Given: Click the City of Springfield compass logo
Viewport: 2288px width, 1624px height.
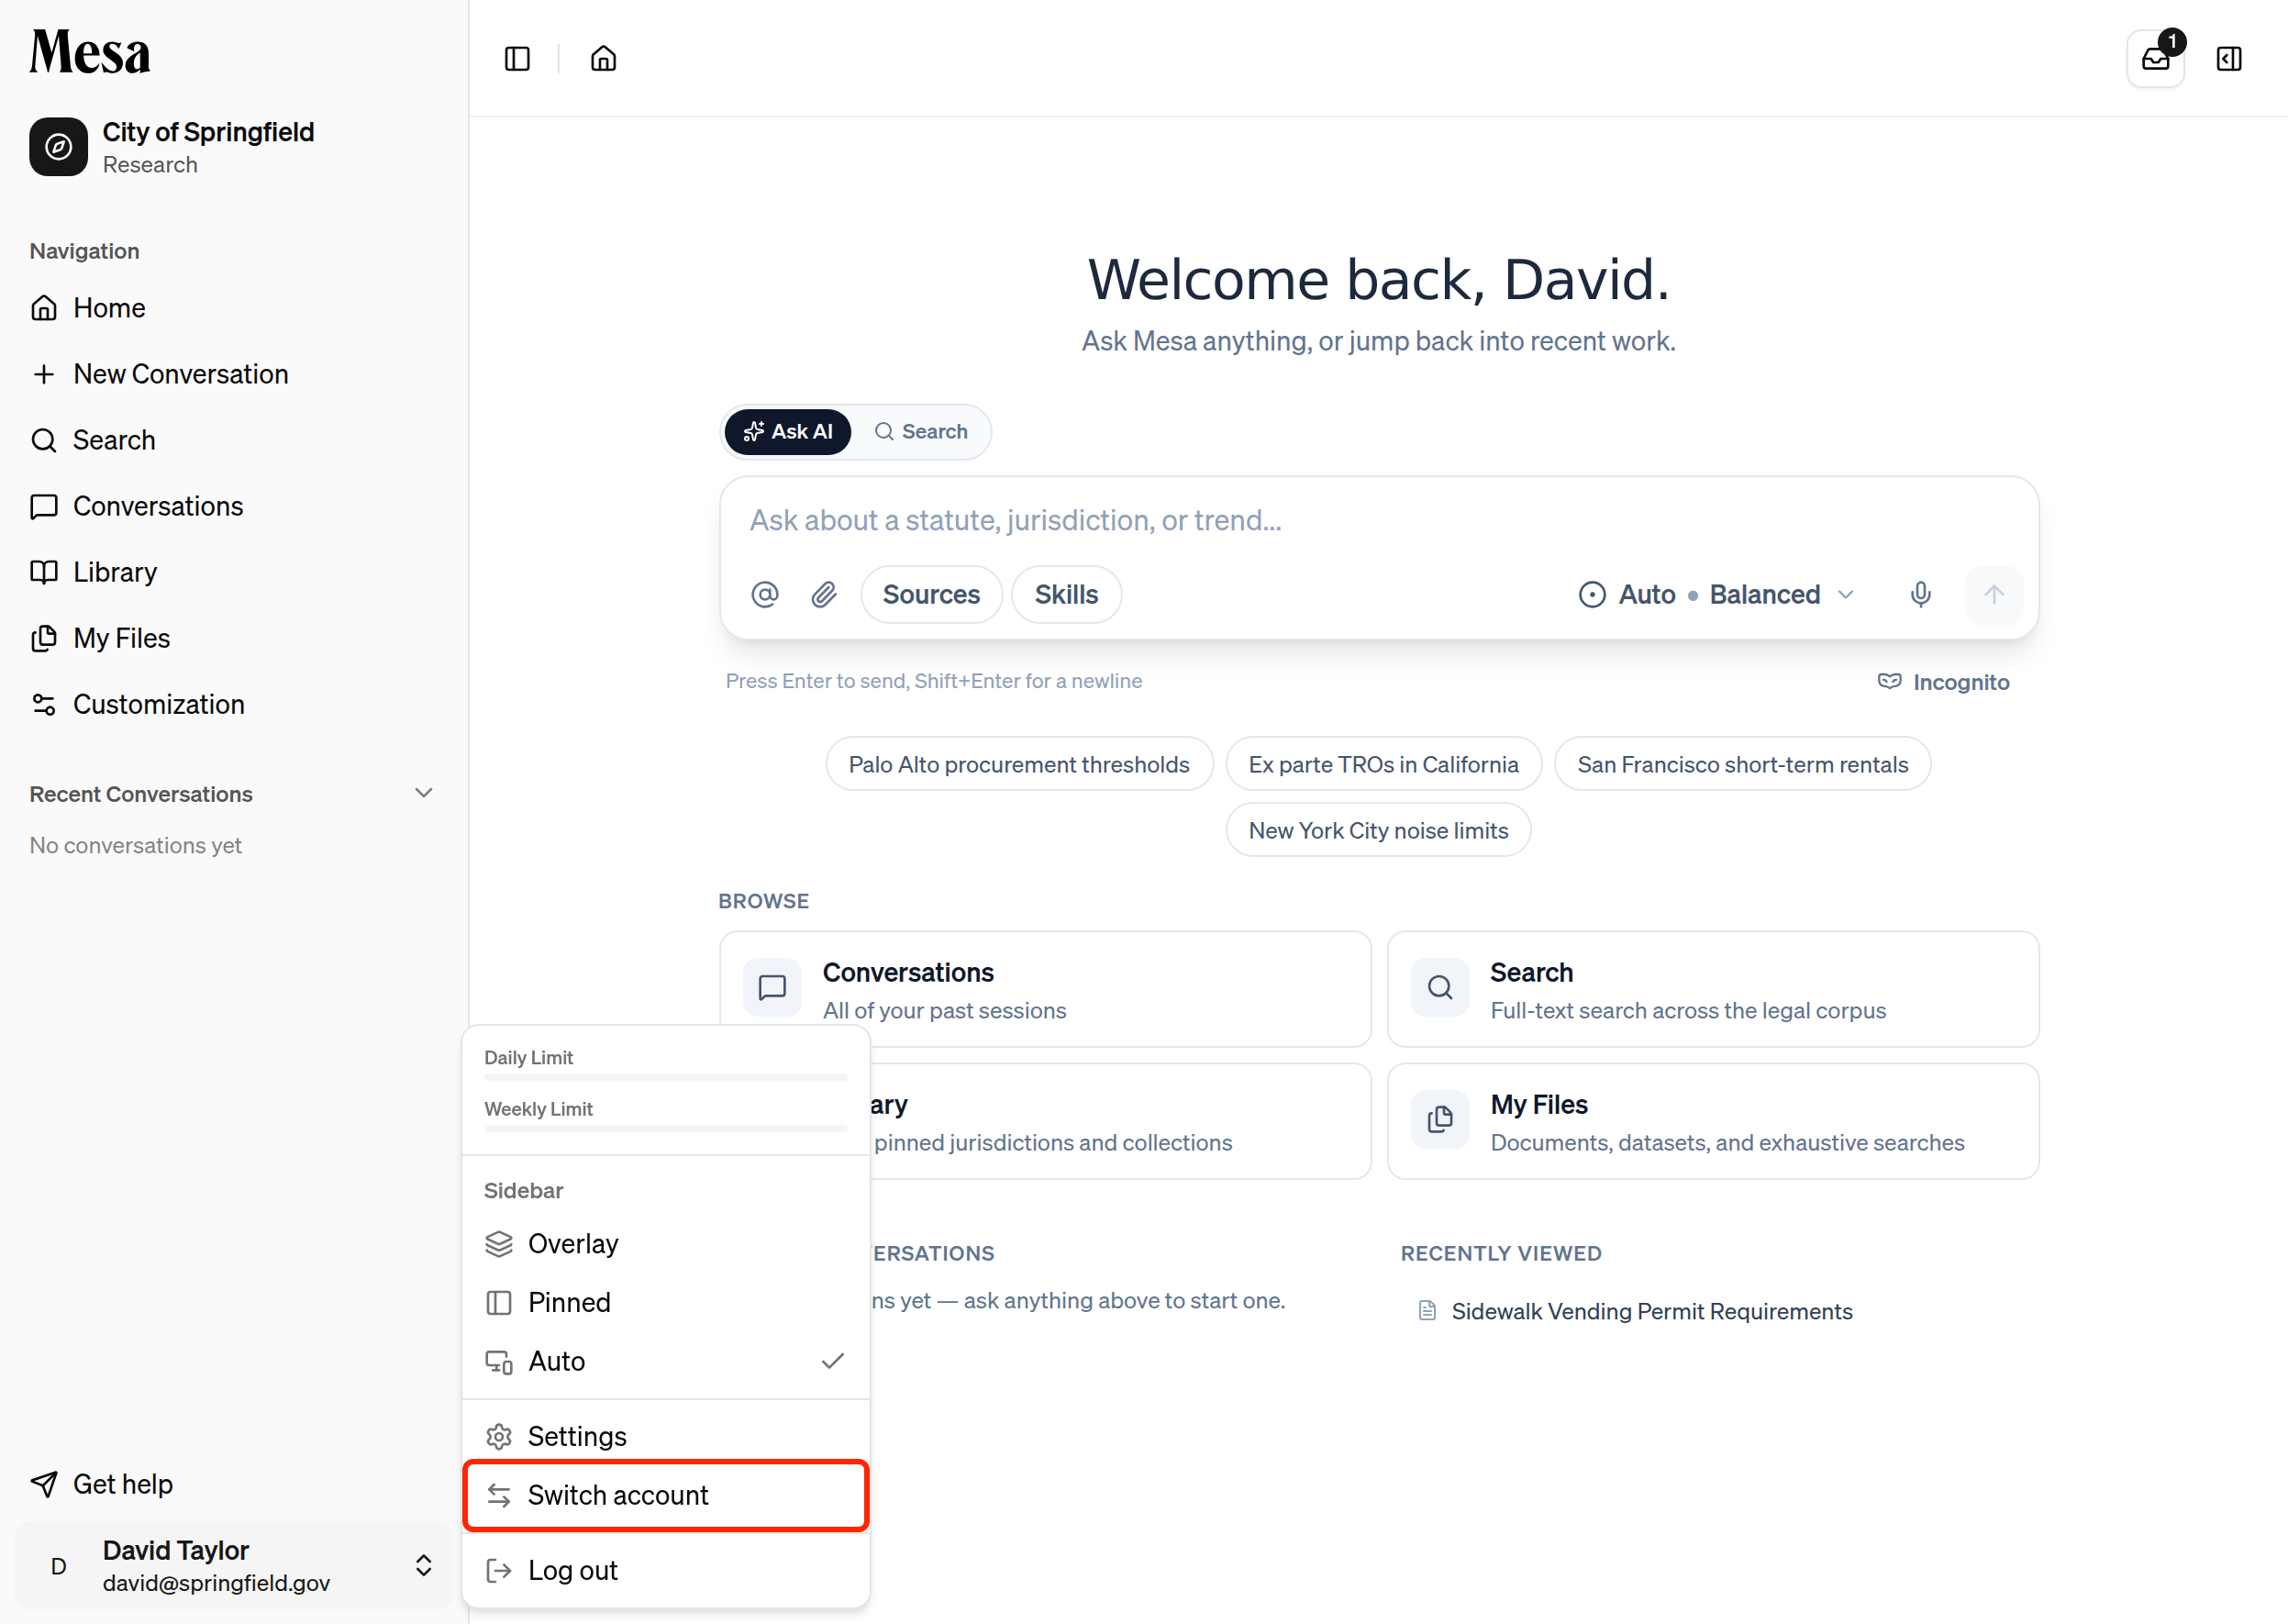Looking at the screenshot, I should pos(58,147).
